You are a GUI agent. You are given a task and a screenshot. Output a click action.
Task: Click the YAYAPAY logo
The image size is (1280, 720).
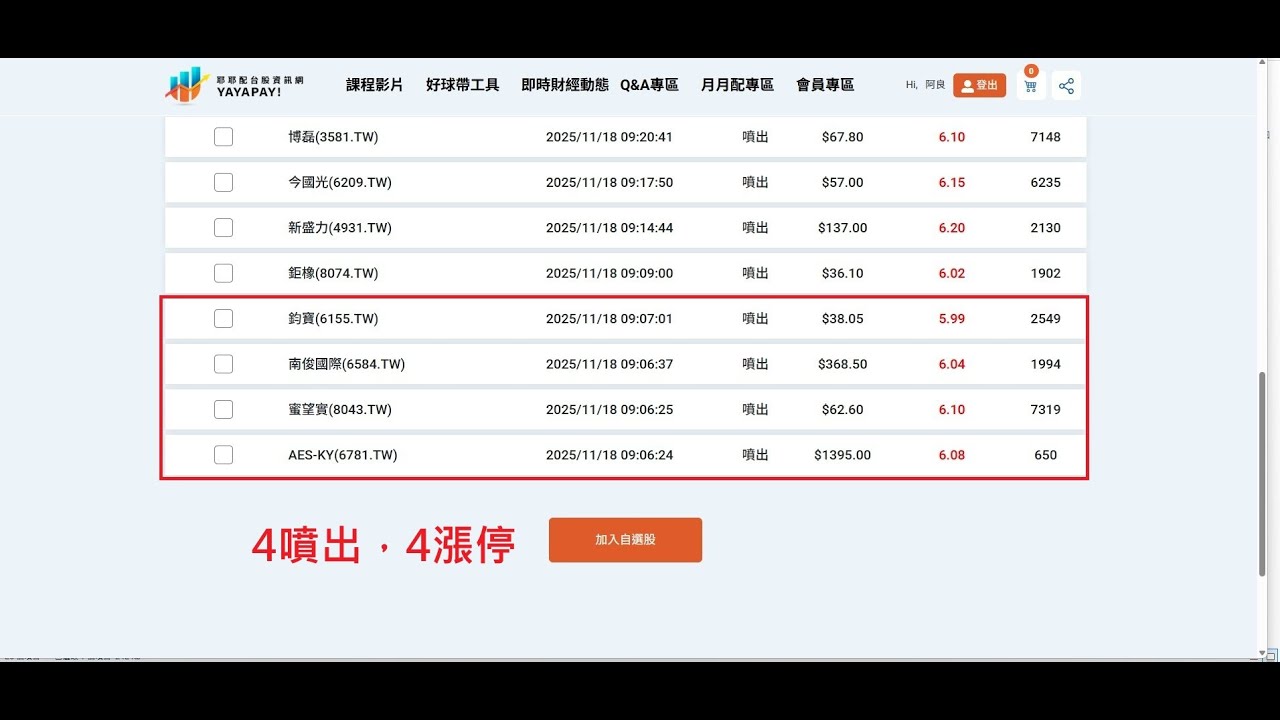pyautogui.click(x=236, y=85)
